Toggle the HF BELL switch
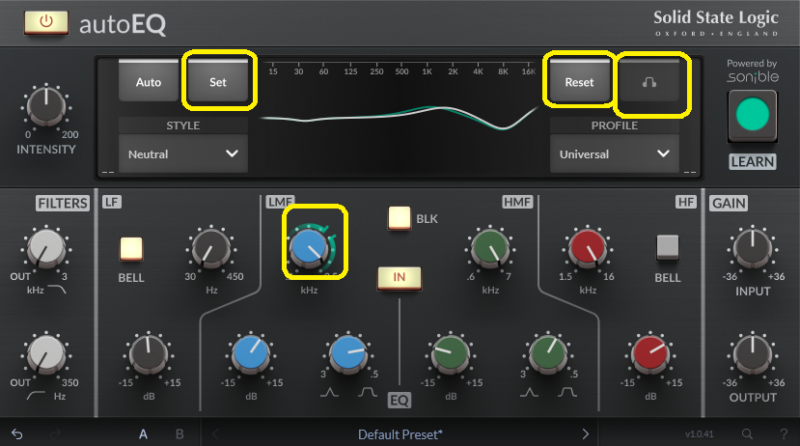 (x=667, y=247)
